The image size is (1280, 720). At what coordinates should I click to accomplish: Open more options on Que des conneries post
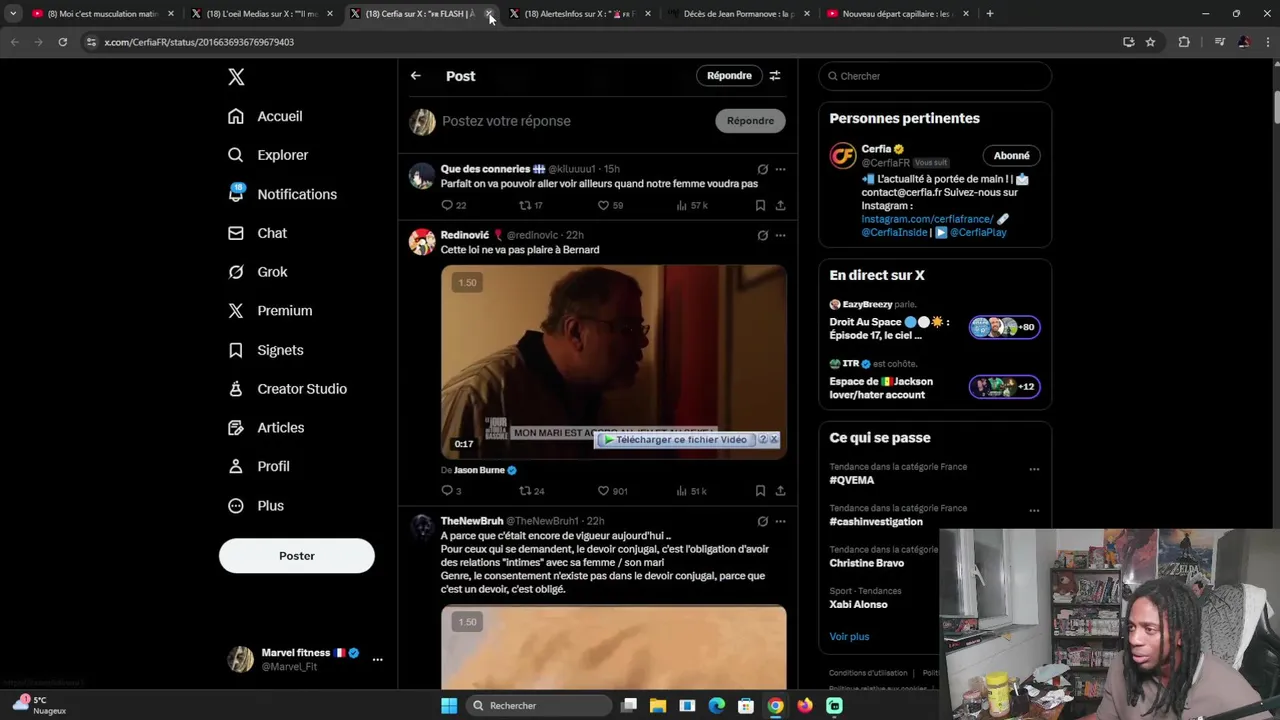pos(780,169)
